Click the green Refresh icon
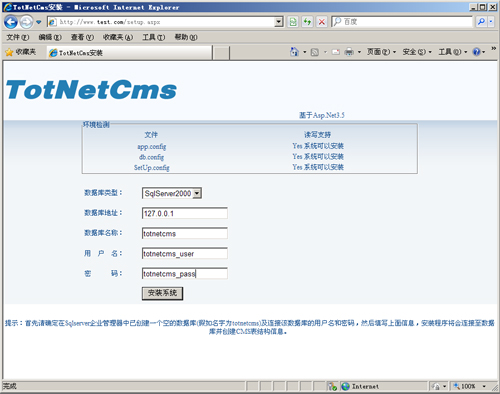The height and width of the screenshot is (394, 500). 307,22
